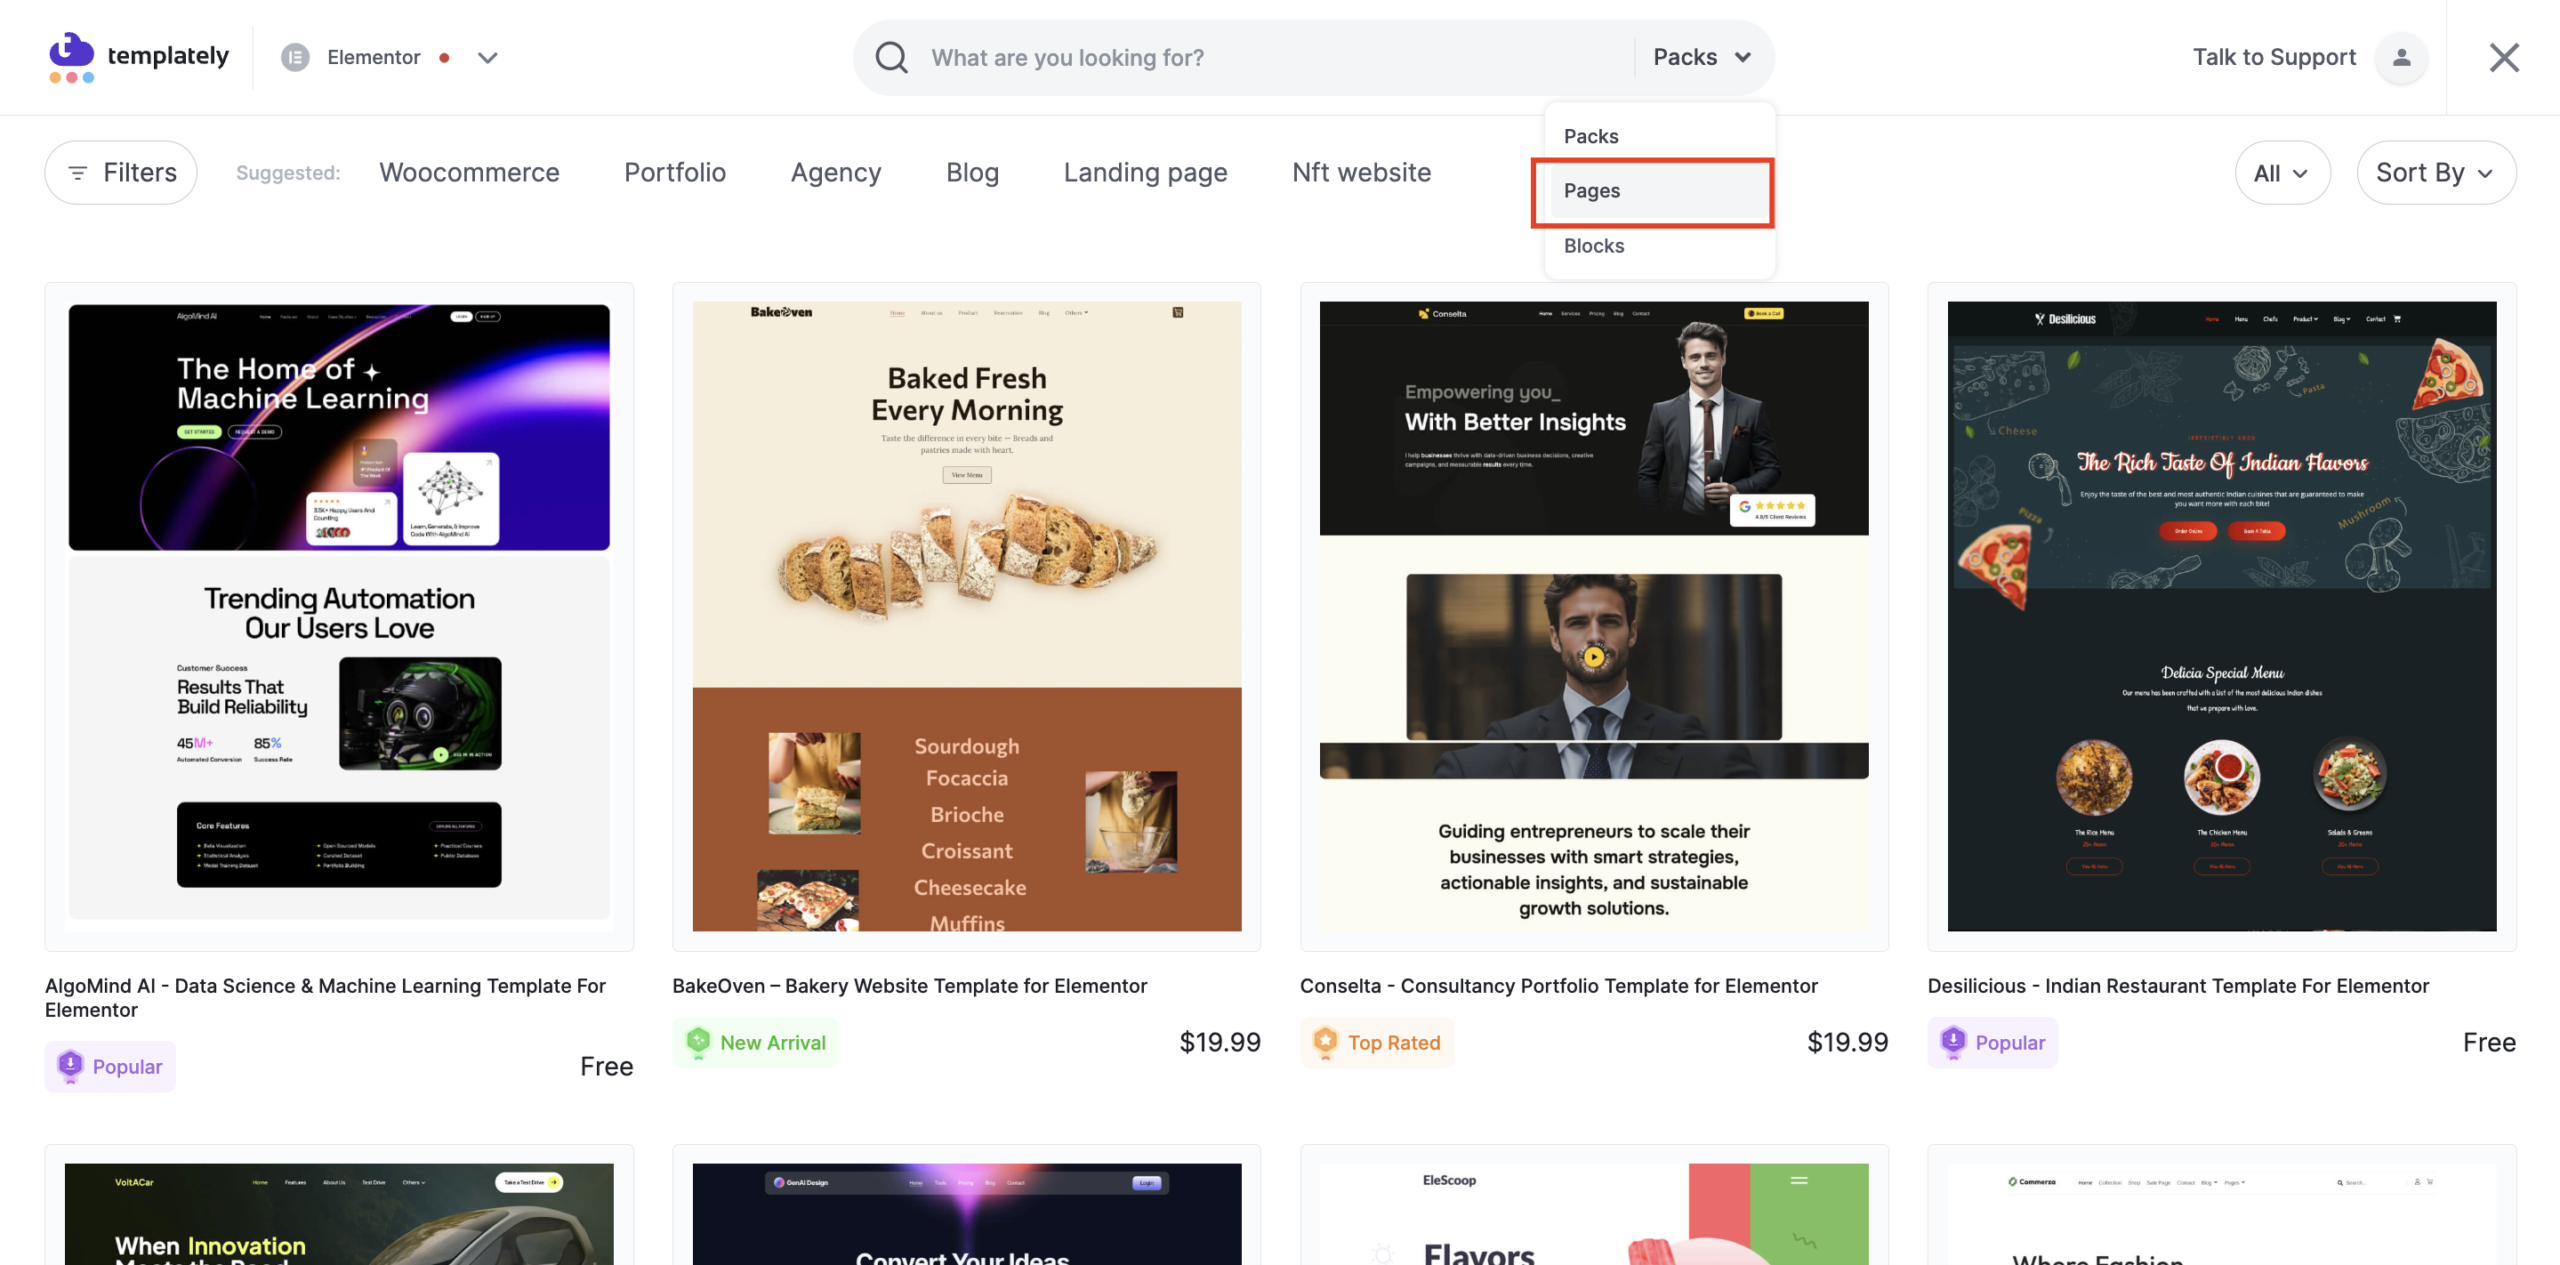Click the Top Rated badge under Conselta
2560x1265 pixels.
[1377, 1042]
